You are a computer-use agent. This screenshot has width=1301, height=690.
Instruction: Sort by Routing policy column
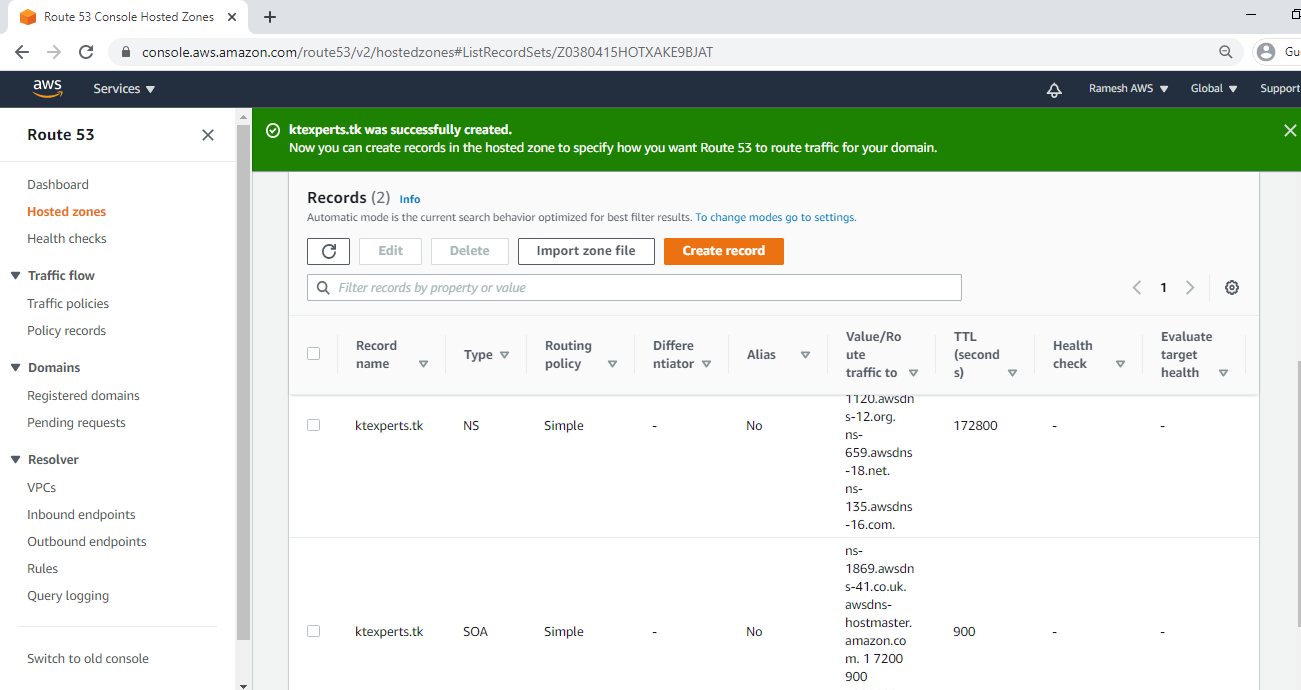612,364
